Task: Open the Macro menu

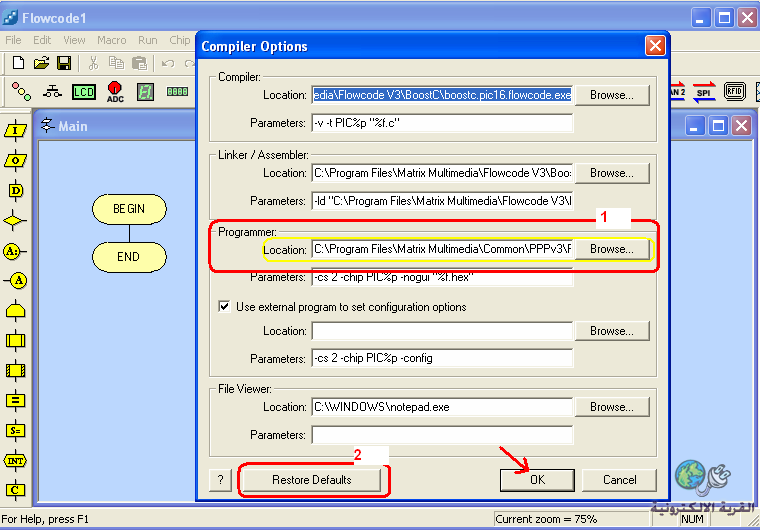Action: tap(111, 40)
